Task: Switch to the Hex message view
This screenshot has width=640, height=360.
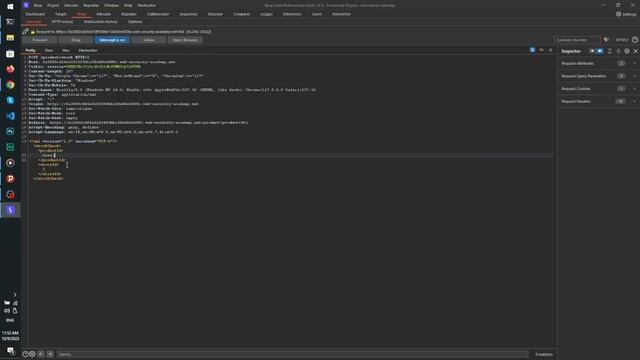Action: pyautogui.click(x=65, y=50)
